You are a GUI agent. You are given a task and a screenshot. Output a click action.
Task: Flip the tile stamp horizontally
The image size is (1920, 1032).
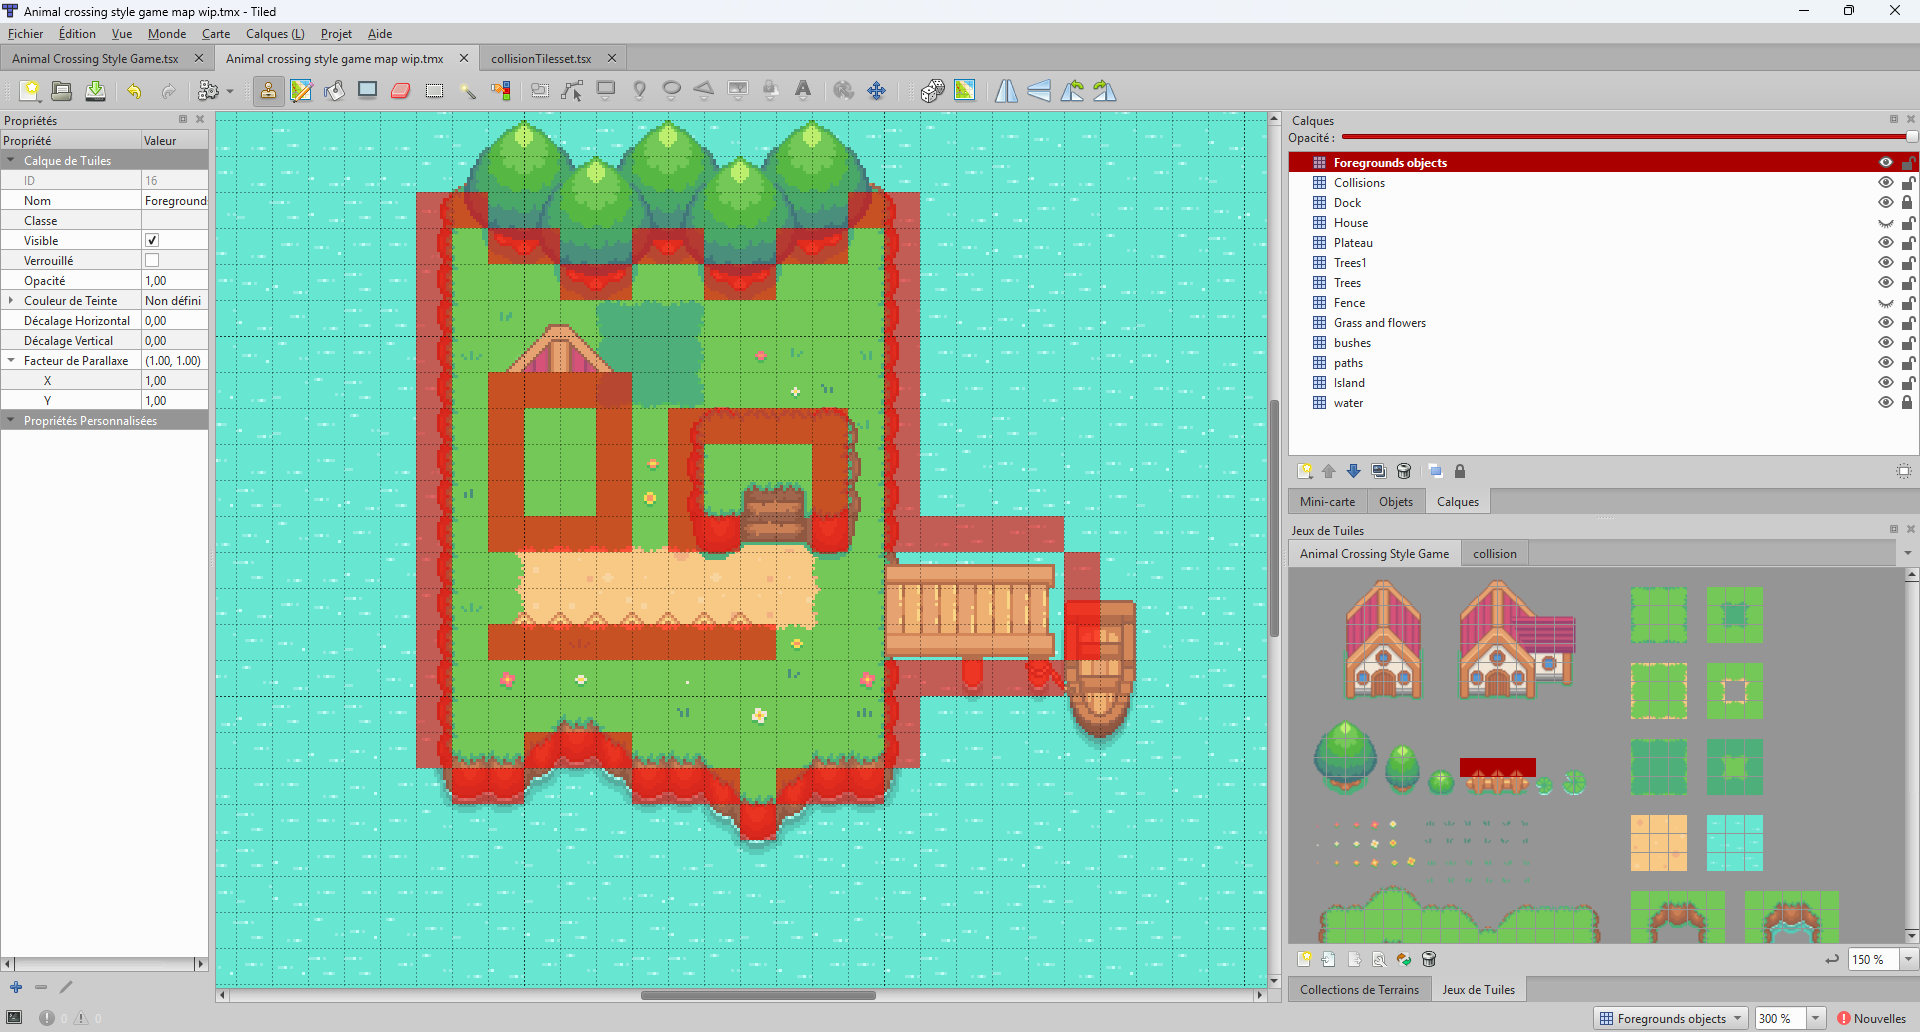tap(1005, 91)
